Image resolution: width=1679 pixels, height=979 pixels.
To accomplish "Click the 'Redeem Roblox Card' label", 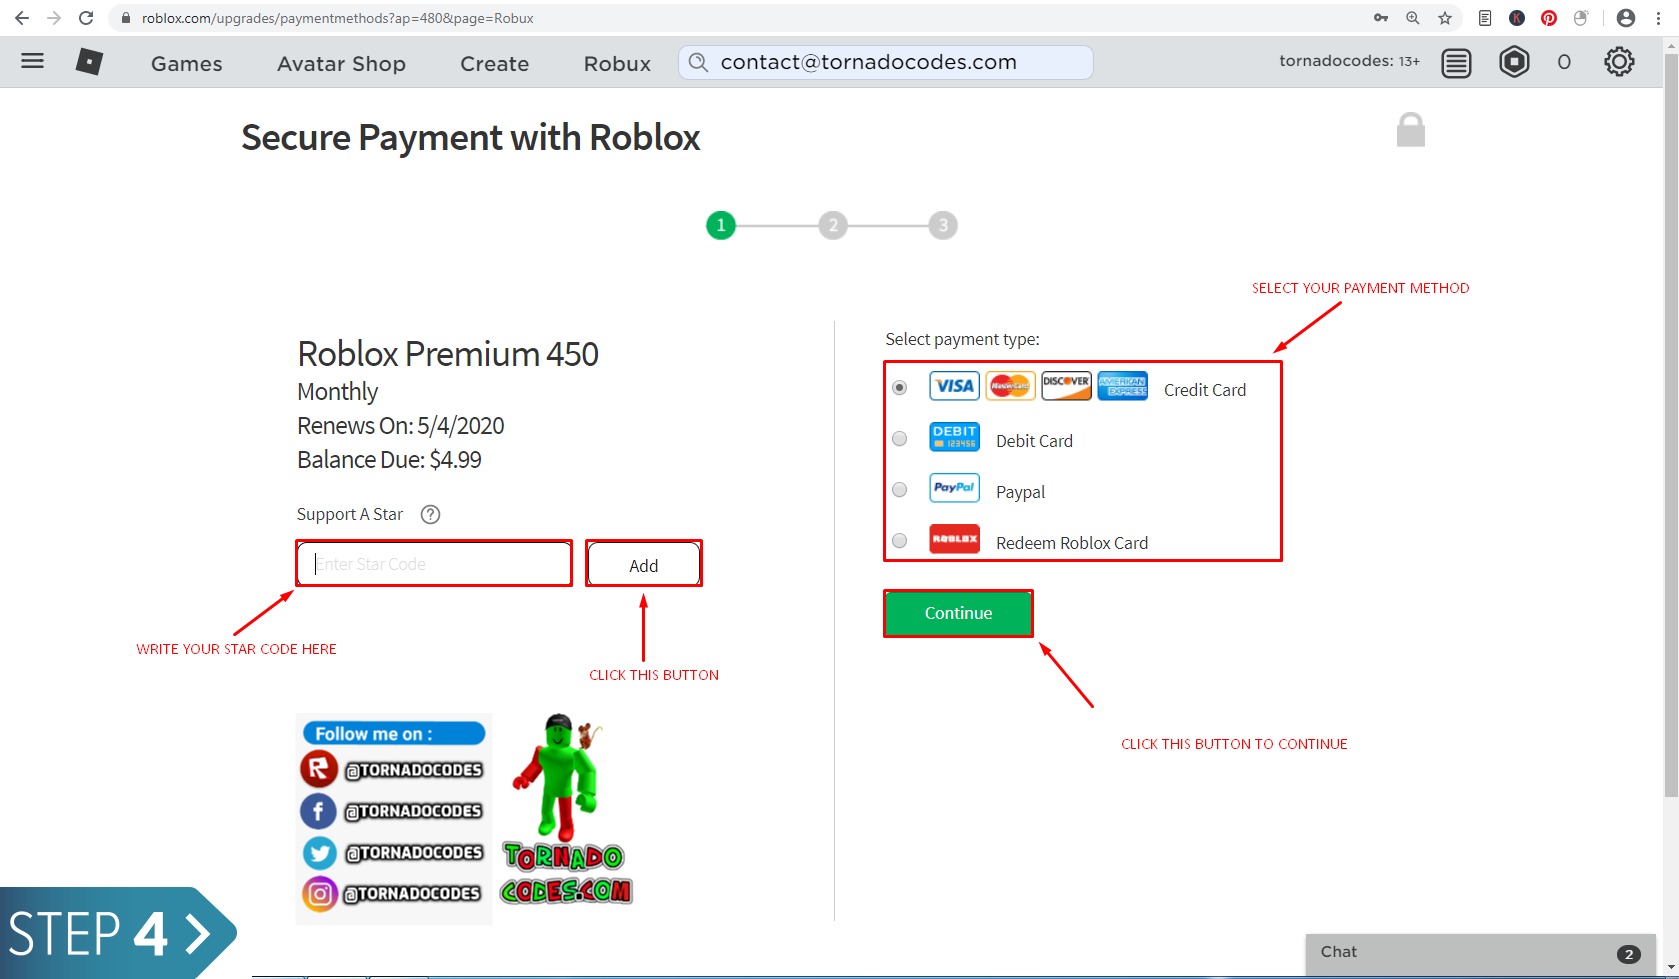I will click(x=1072, y=543).
